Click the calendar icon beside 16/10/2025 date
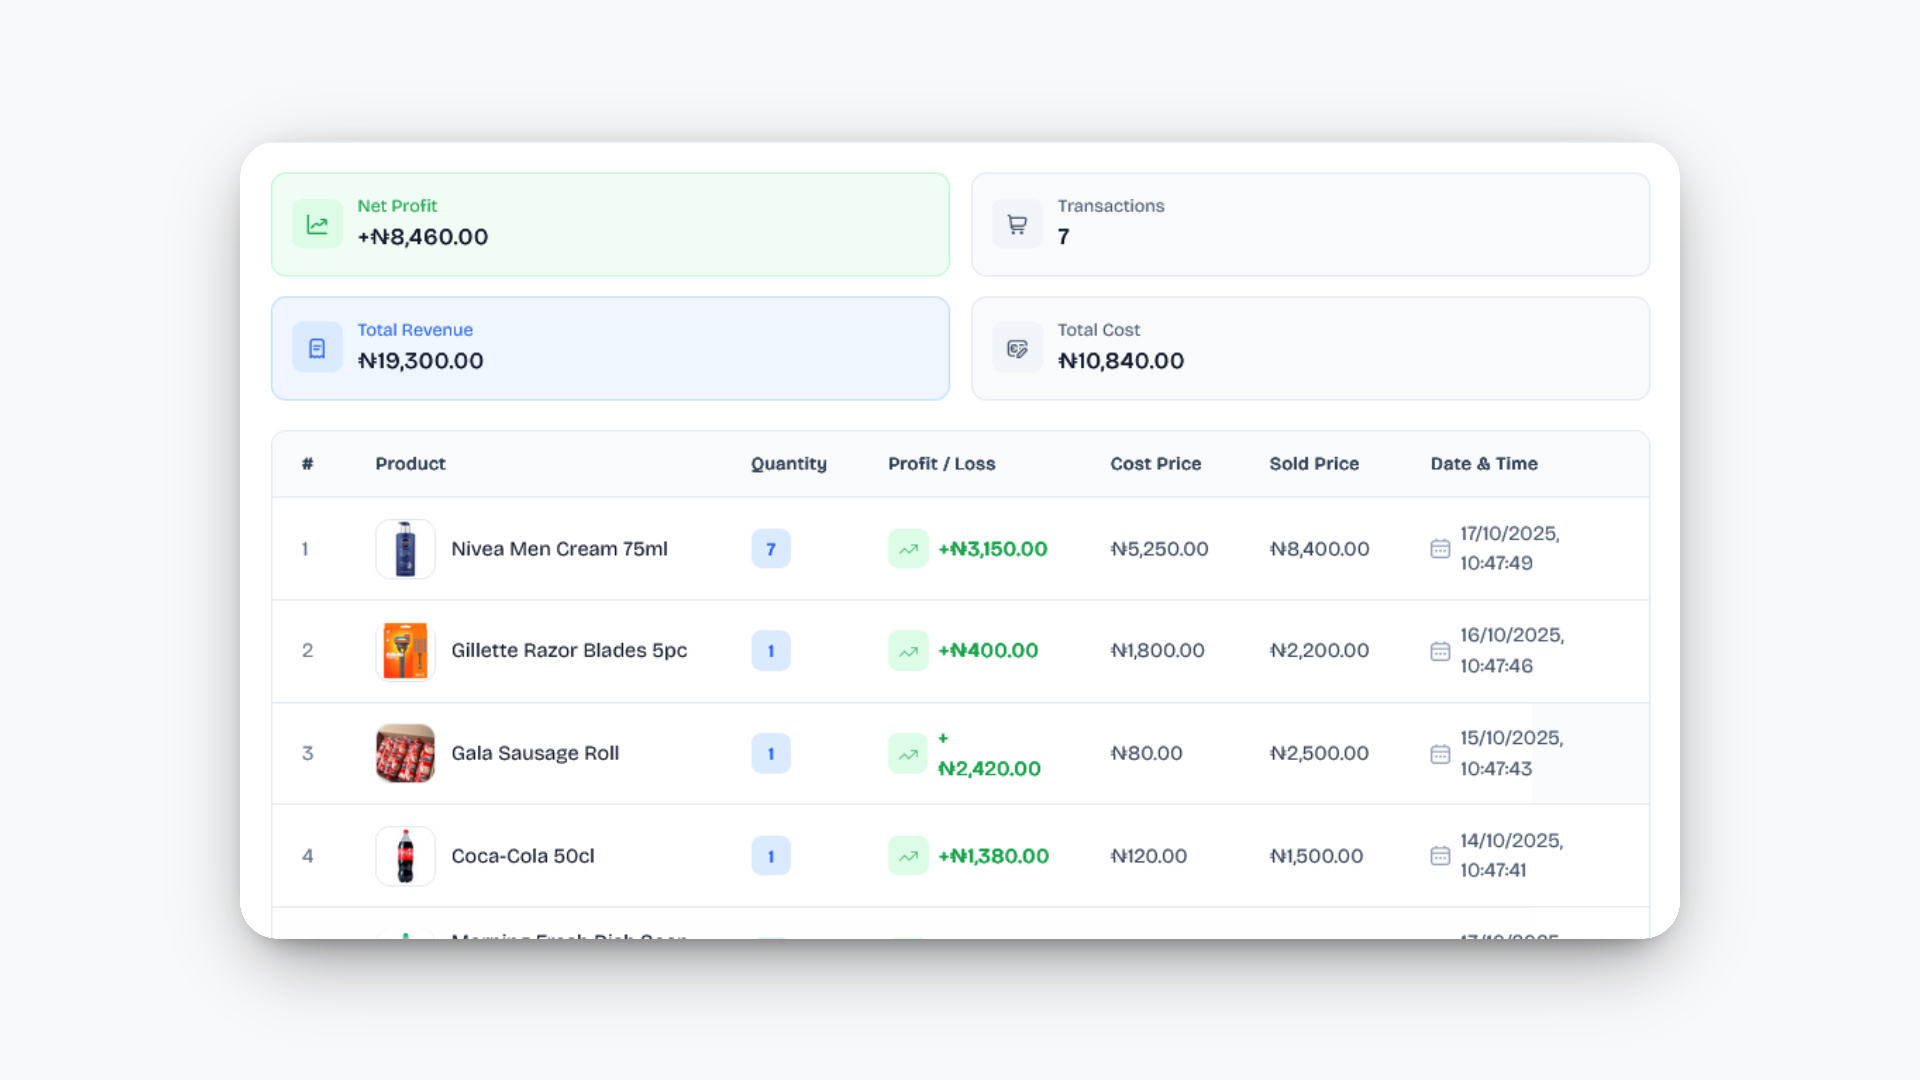 click(x=1440, y=651)
